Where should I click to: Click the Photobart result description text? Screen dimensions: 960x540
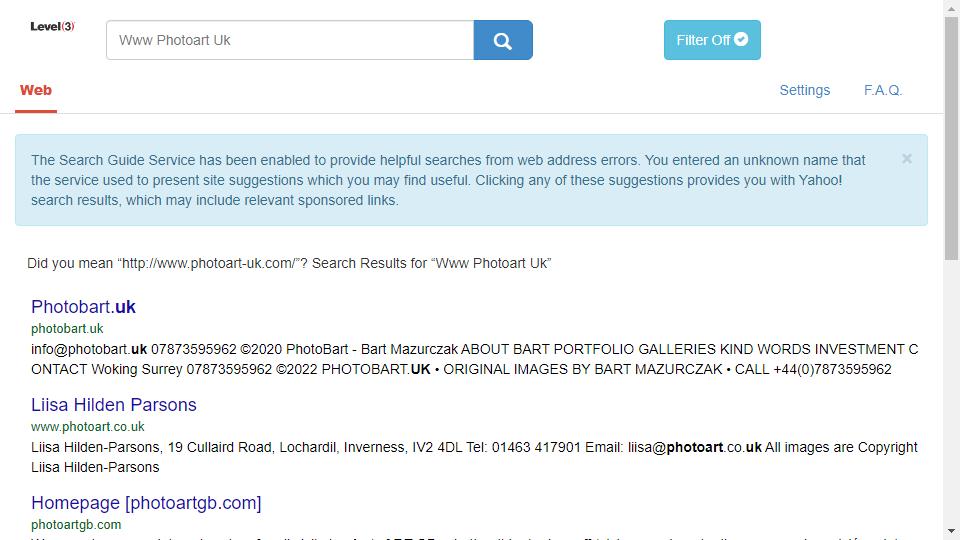474,359
